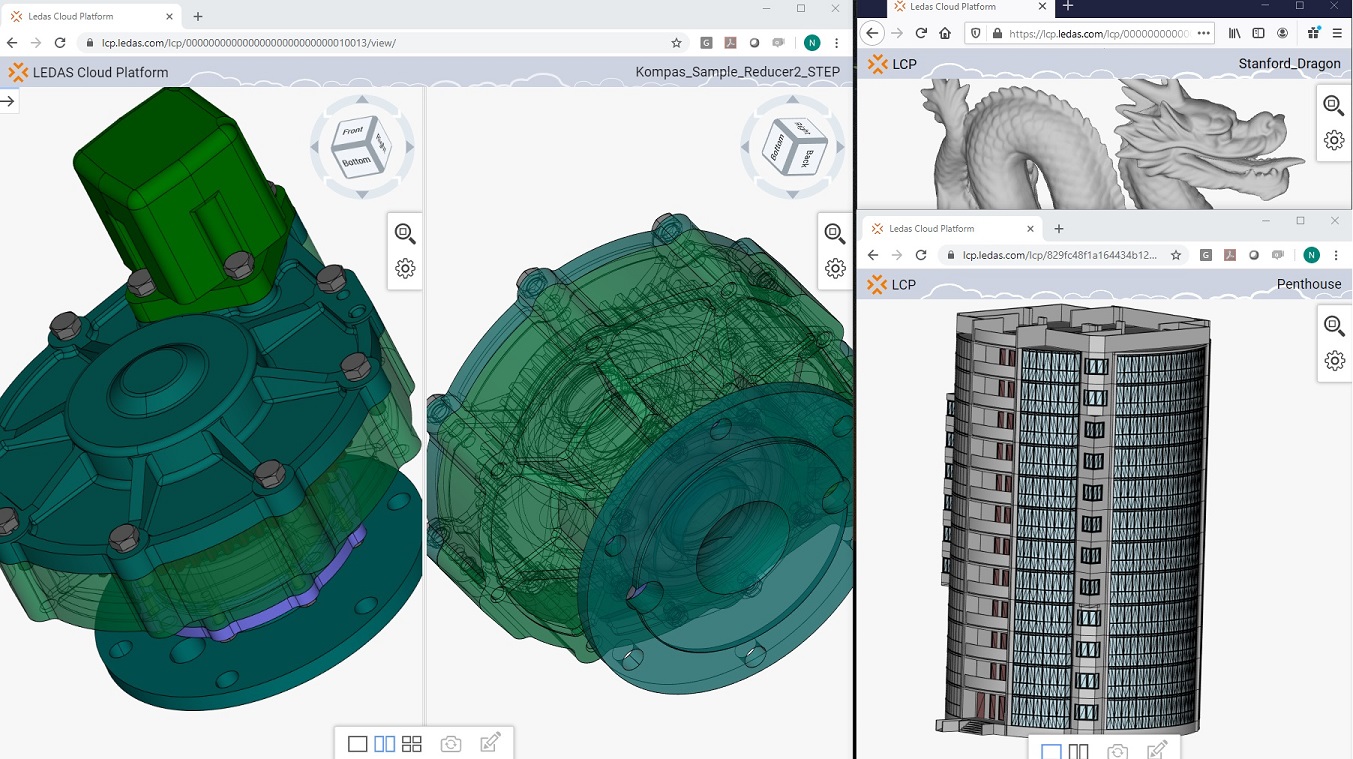This screenshot has height=759, width=1353.
Task: Click the Penthouse window address bar
Action: coord(1064,255)
